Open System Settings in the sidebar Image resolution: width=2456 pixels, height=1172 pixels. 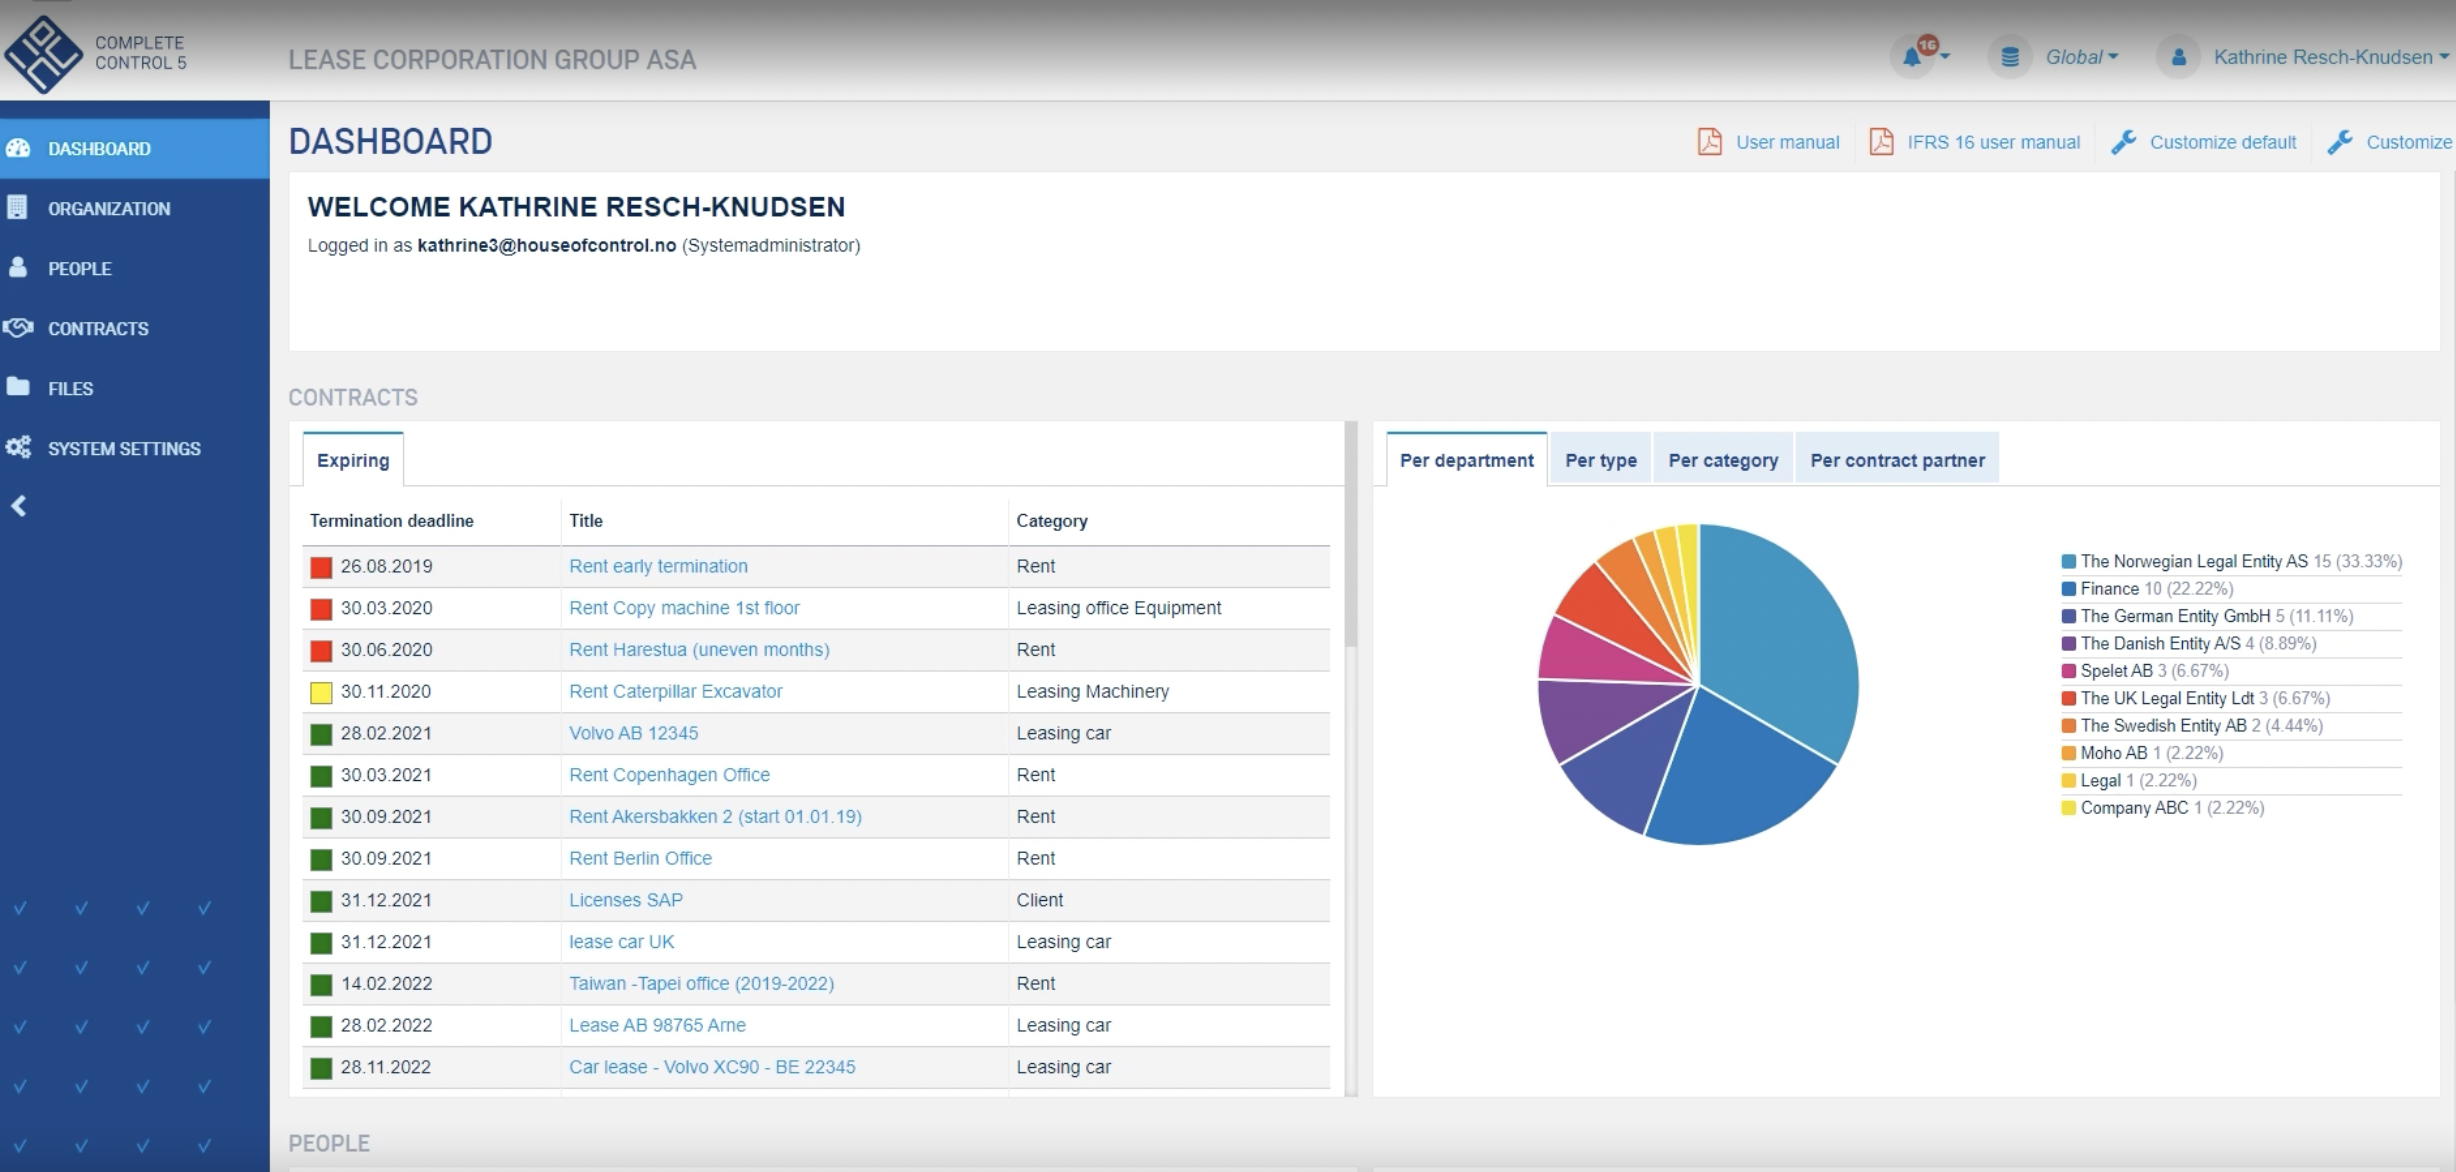coord(134,448)
